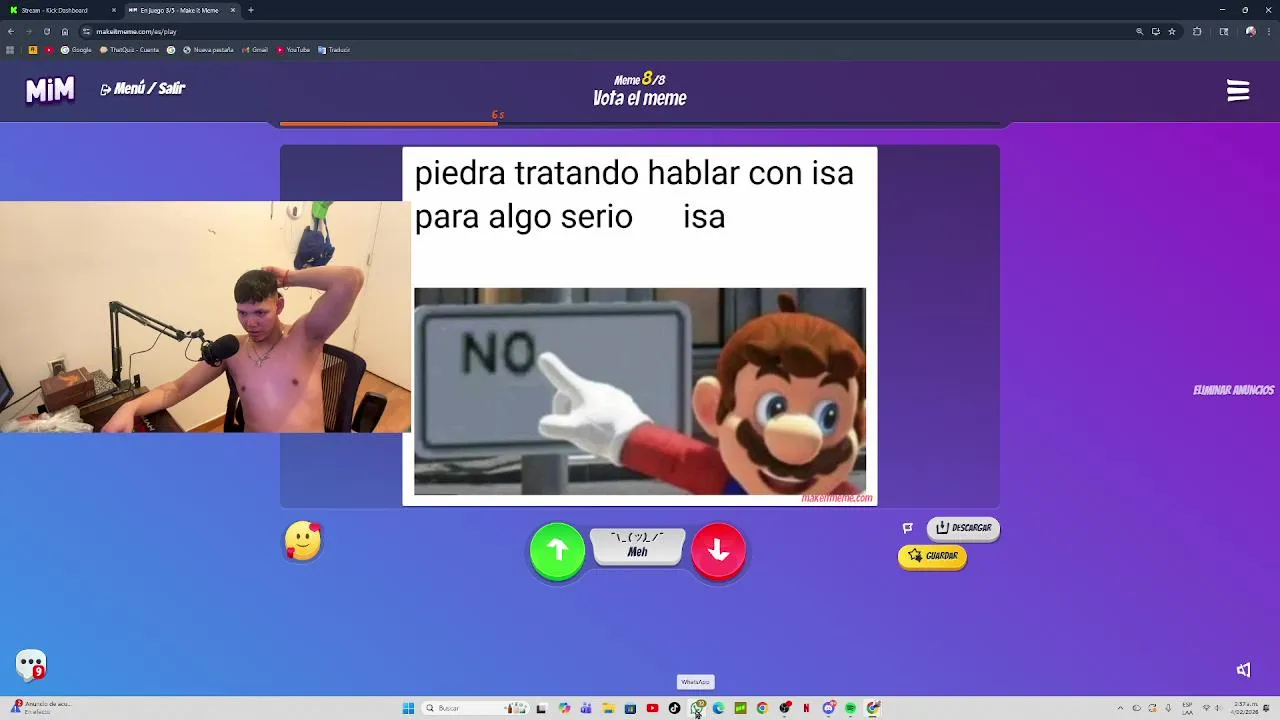Vote Meh with the shrug button
The height and width of the screenshot is (720, 1280).
[x=637, y=546]
